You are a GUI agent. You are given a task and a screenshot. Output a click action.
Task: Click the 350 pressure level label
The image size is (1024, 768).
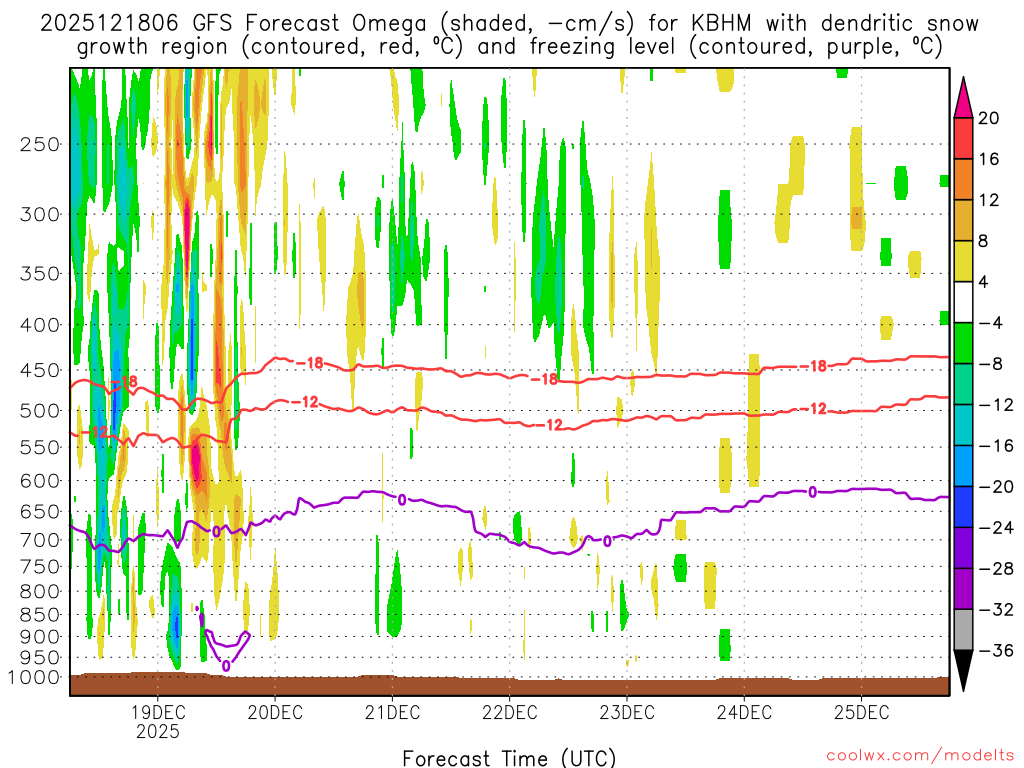(x=40, y=273)
